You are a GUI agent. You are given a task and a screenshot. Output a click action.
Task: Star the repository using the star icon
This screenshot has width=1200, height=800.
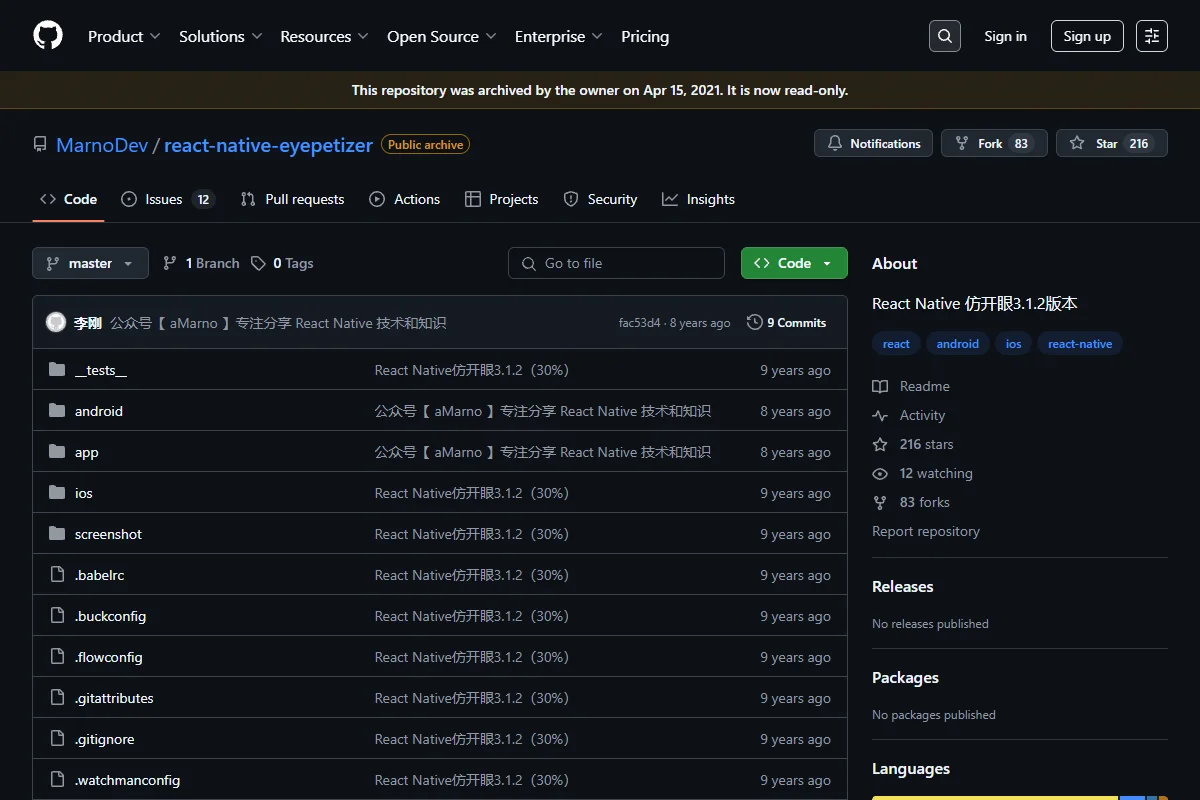pyautogui.click(x=1077, y=144)
